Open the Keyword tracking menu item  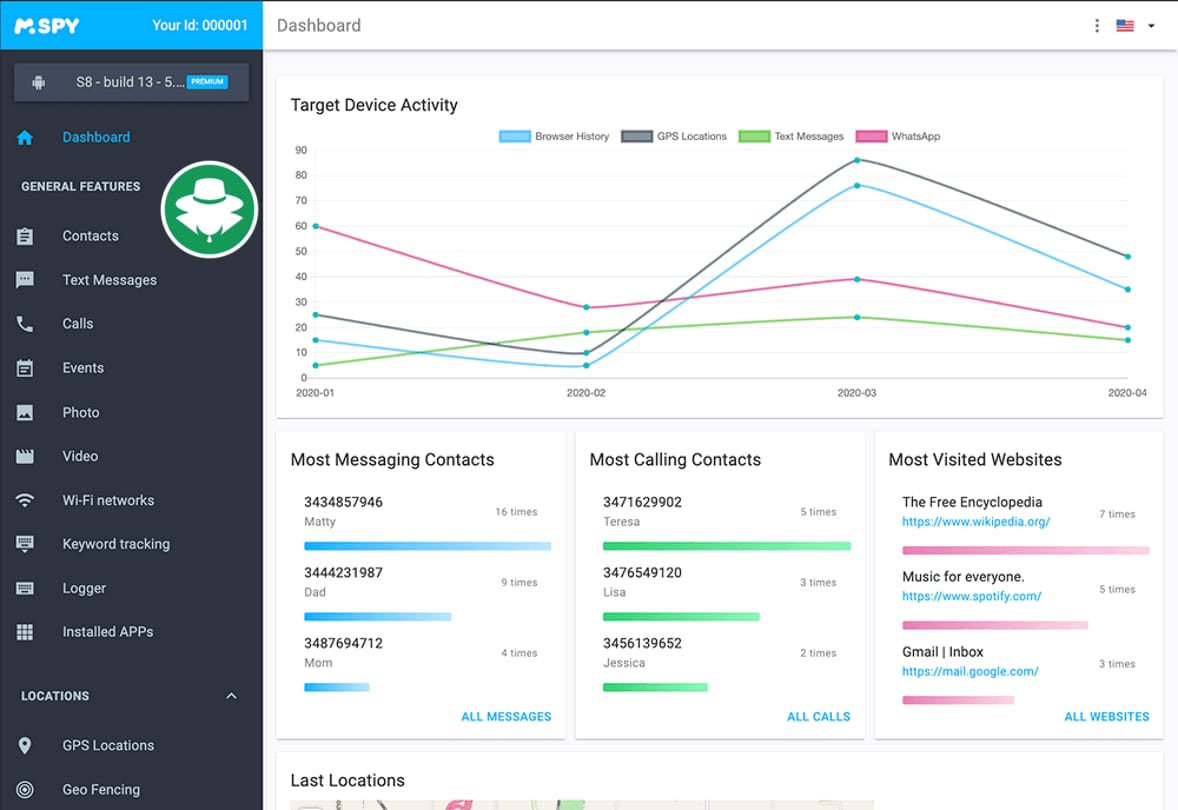point(116,544)
